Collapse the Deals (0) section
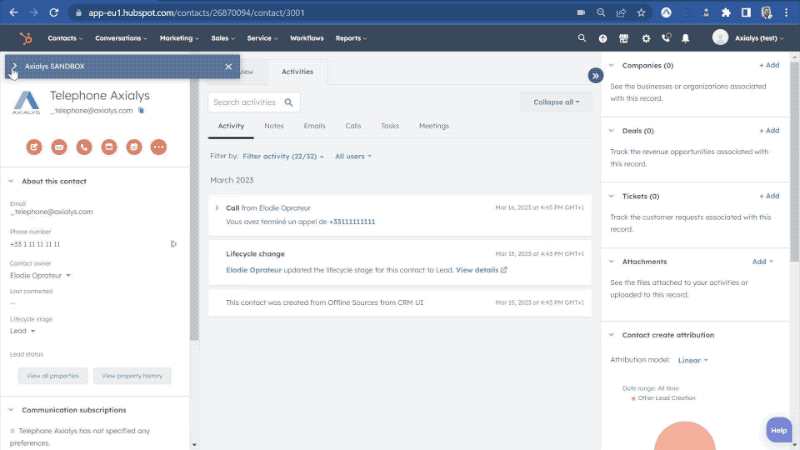800x450 pixels. (611, 131)
